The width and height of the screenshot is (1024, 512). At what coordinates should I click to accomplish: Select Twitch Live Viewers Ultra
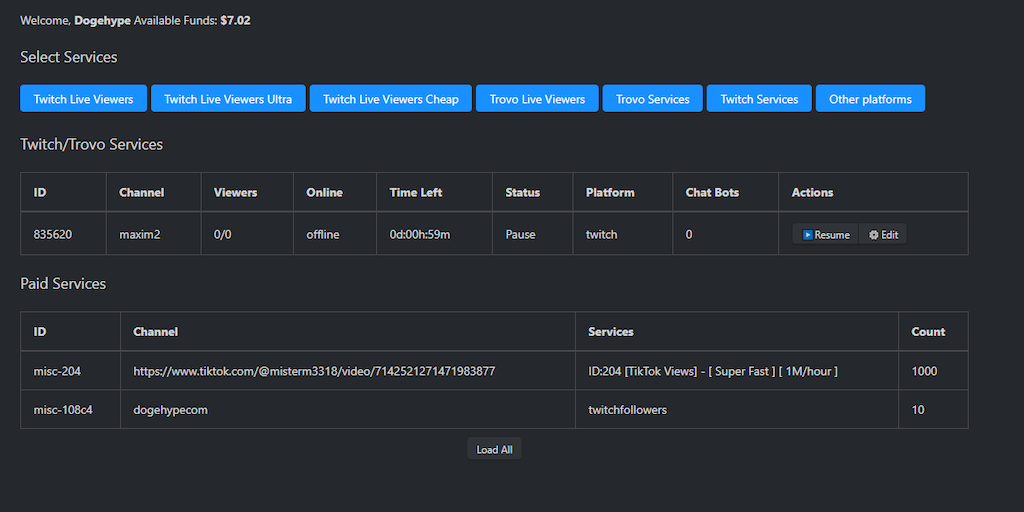[x=228, y=99]
